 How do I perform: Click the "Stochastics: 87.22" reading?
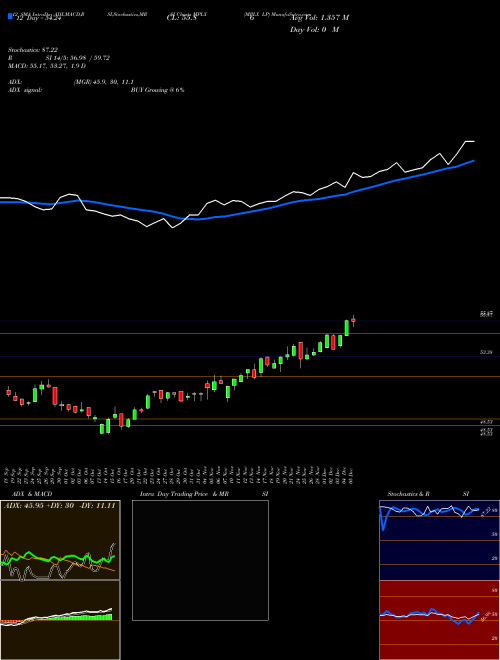pyautogui.click(x=33, y=50)
